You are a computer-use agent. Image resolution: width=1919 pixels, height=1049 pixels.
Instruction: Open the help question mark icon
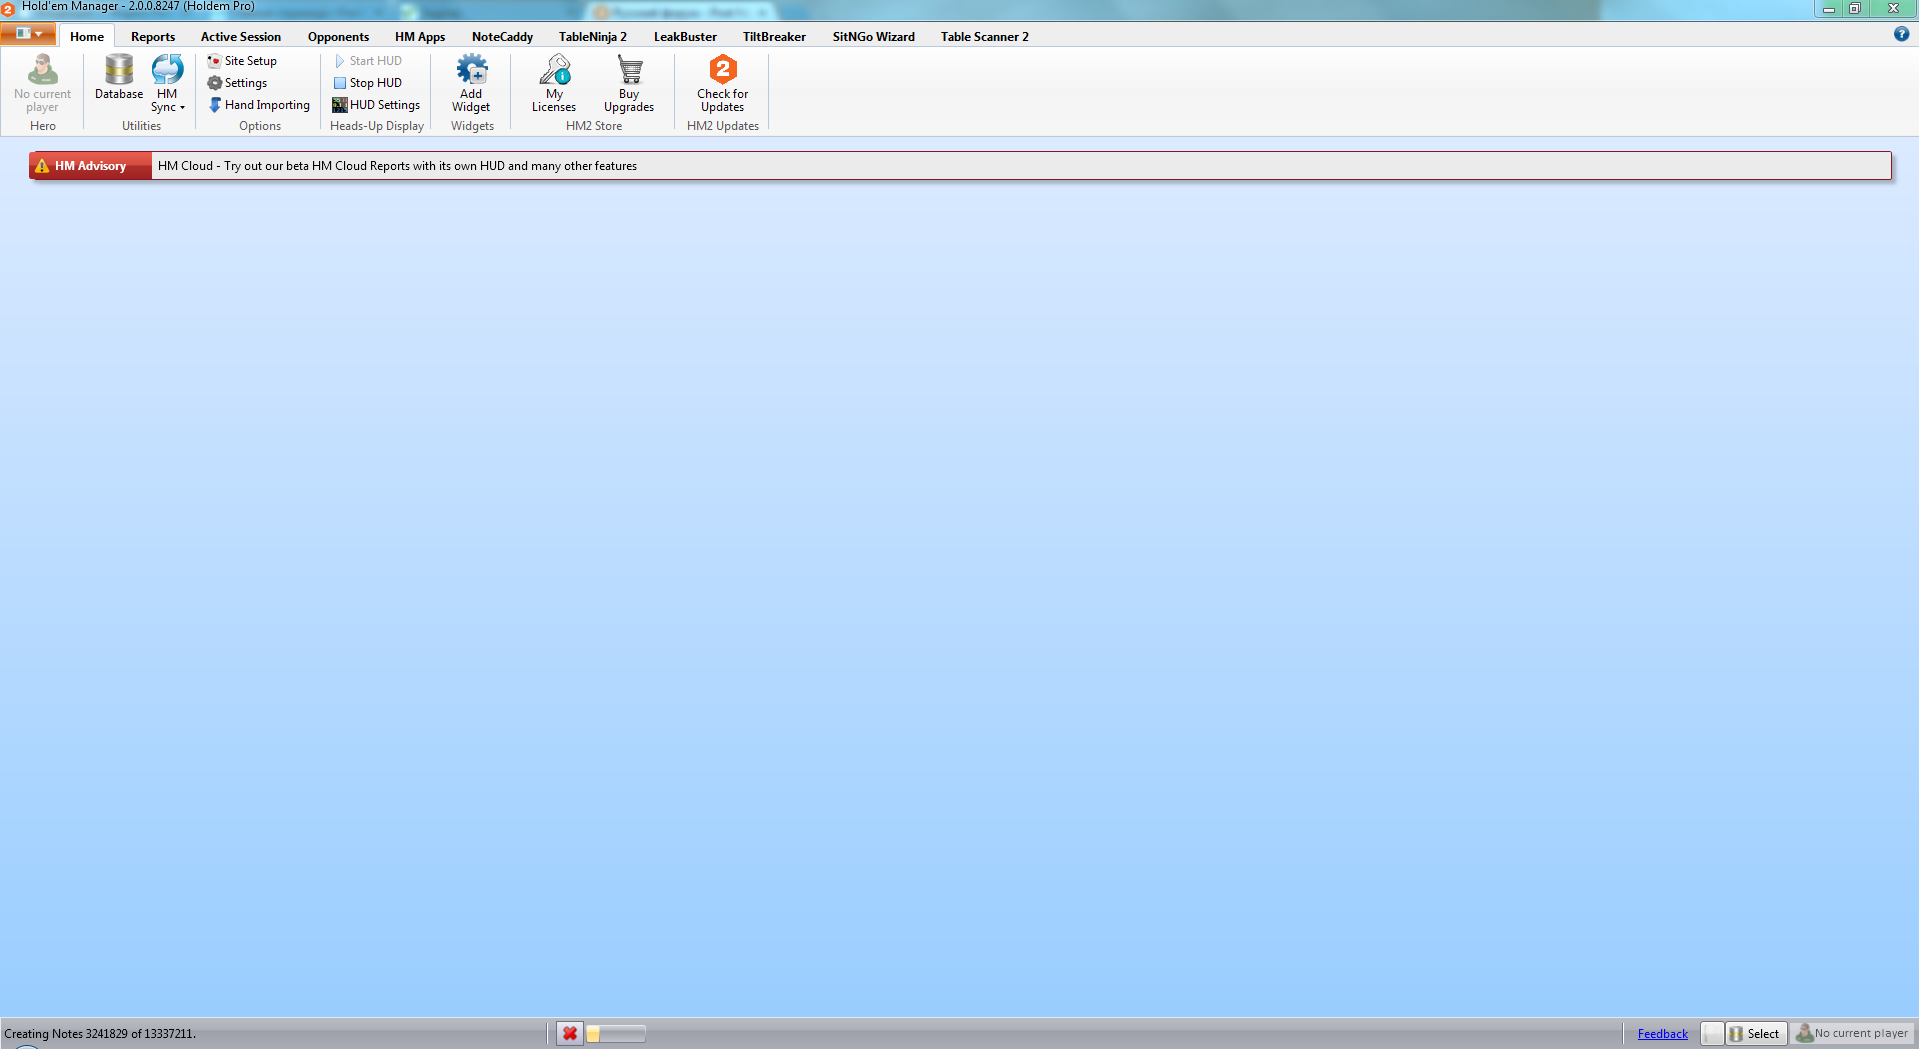coord(1901,34)
